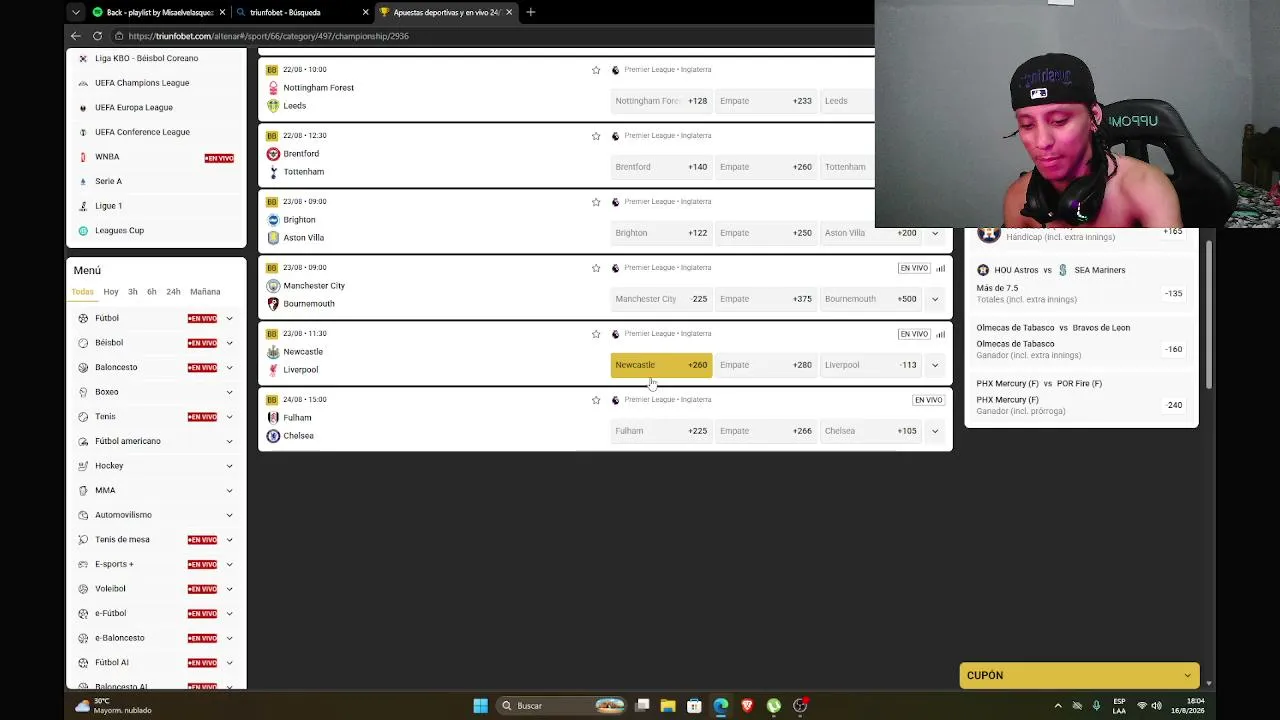Select Brentford +140 odds
Image resolution: width=1280 pixels, height=720 pixels.
tap(661, 167)
